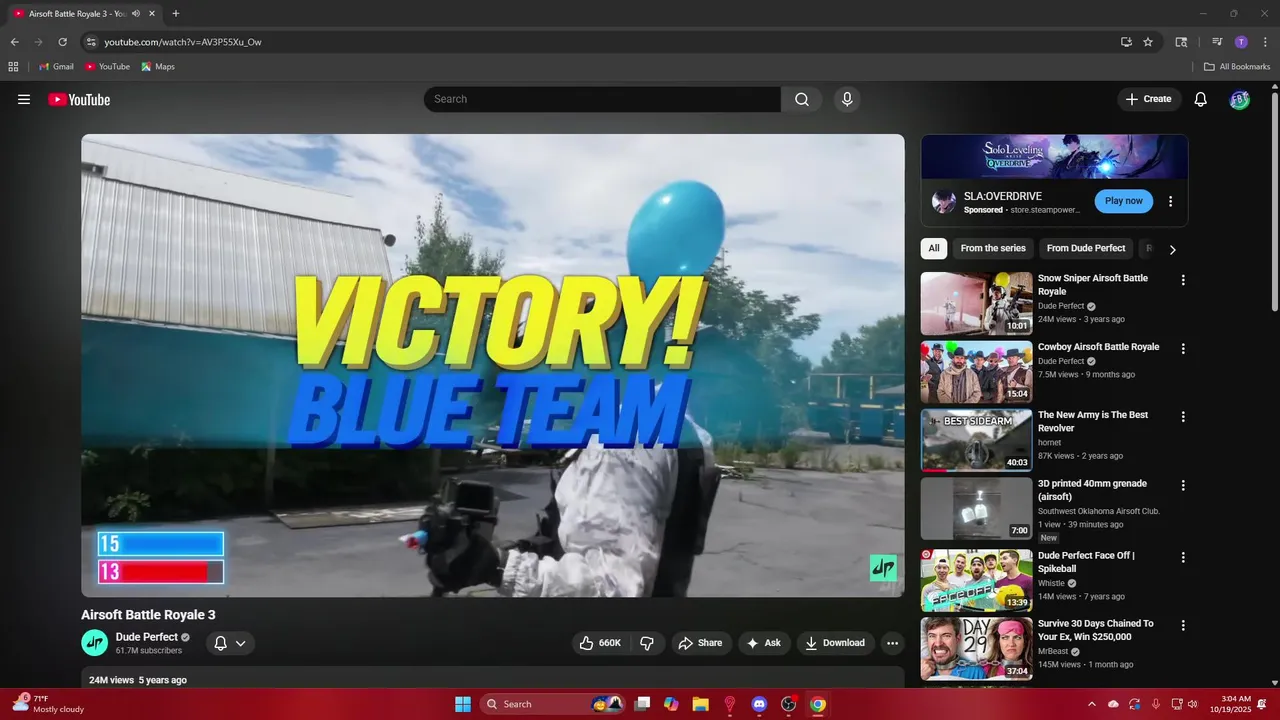Click the video player frame
The height and width of the screenshot is (720, 1280).
point(493,365)
